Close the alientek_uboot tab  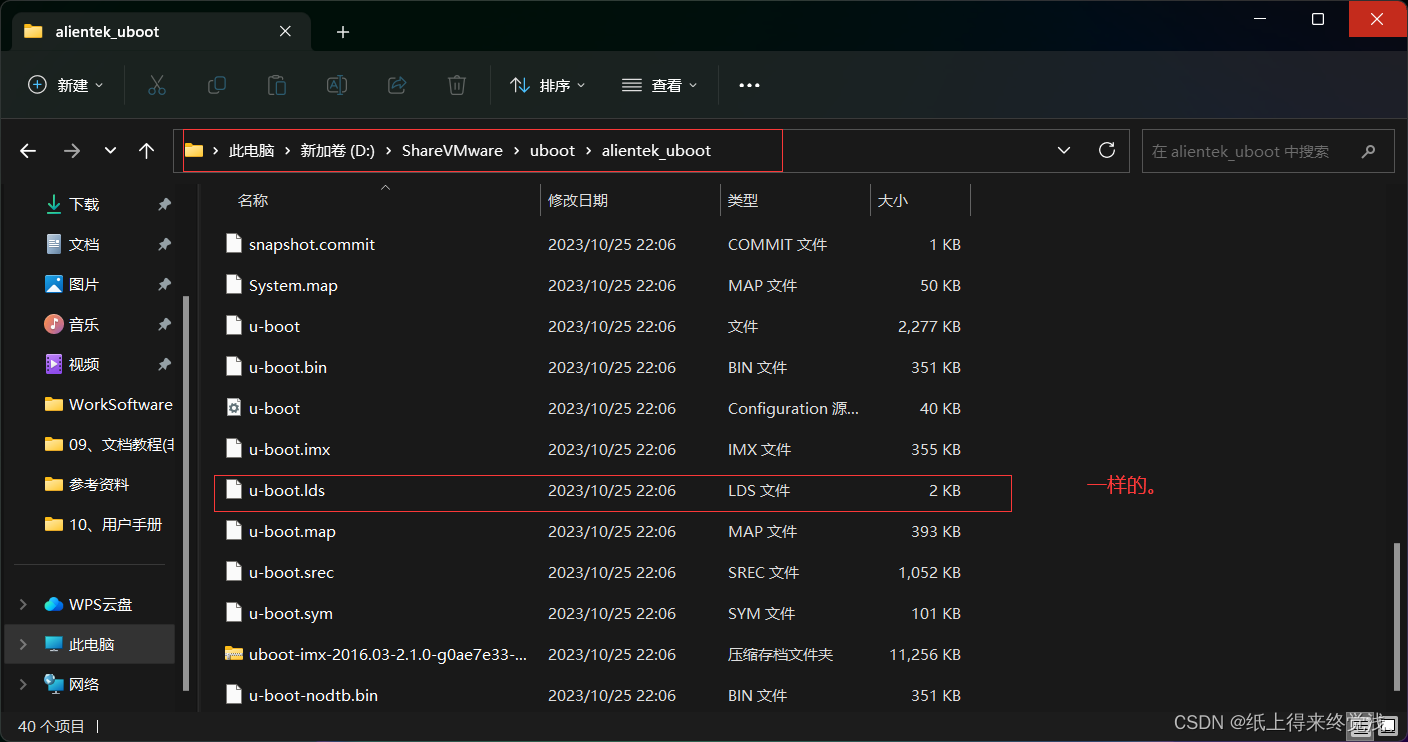[285, 31]
